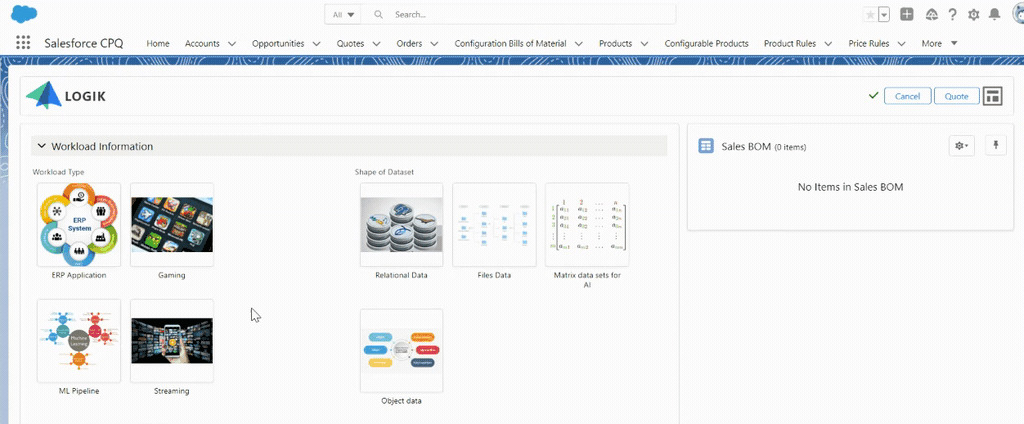Expand the Opportunities tab chevron
This screenshot has width=1024, height=424.
[x=317, y=44]
